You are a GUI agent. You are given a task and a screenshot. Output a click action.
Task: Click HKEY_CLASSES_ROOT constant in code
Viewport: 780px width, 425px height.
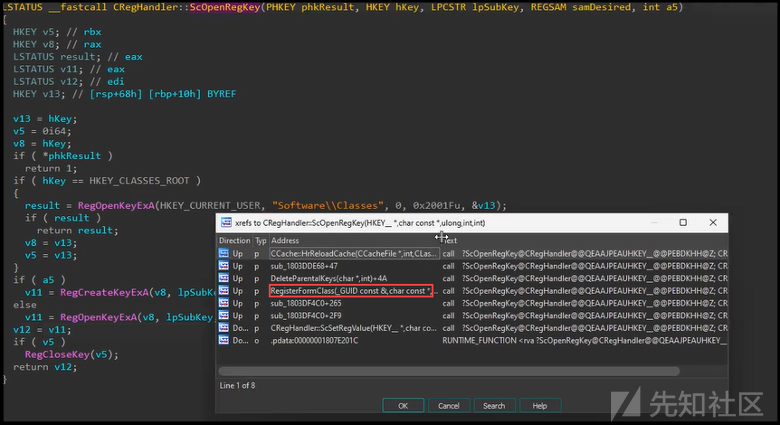[139, 181]
